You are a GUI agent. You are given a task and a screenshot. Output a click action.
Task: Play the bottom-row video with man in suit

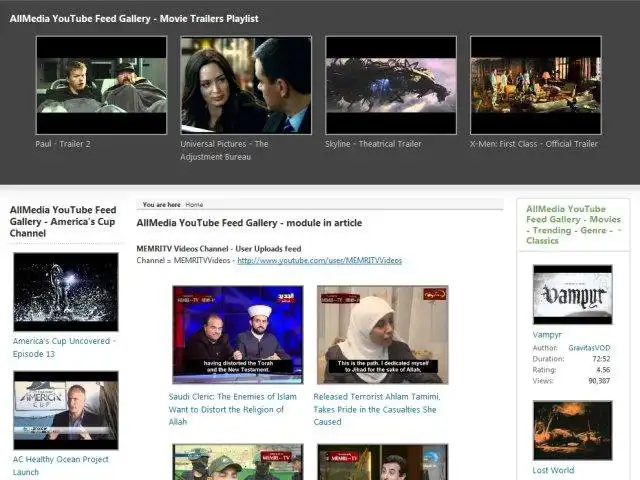pyautogui.click(x=383, y=462)
